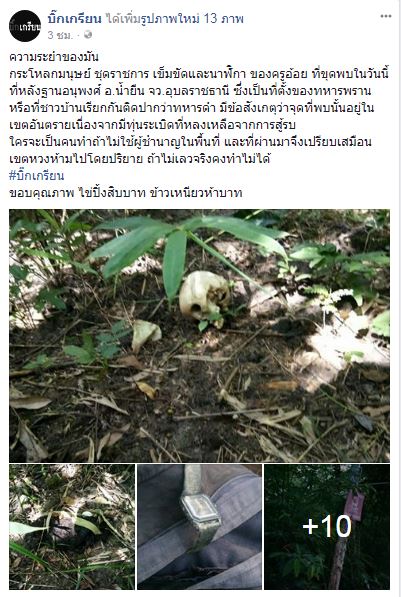The height and width of the screenshot is (597, 401).
Task: Open the three-dot post options menu
Action: 385,16
